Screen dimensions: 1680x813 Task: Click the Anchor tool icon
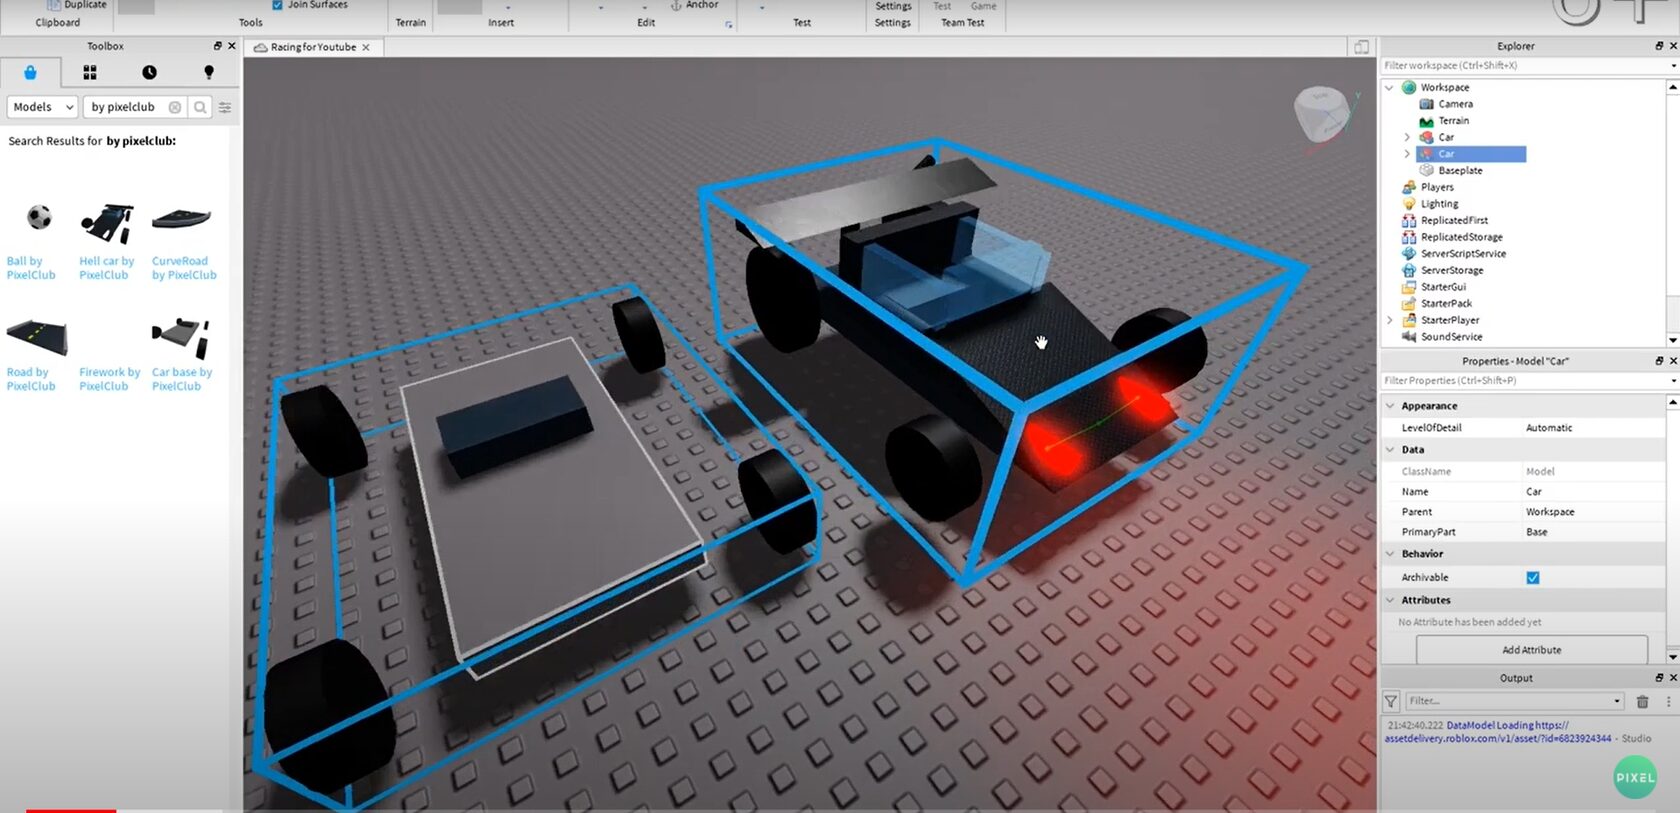676,5
